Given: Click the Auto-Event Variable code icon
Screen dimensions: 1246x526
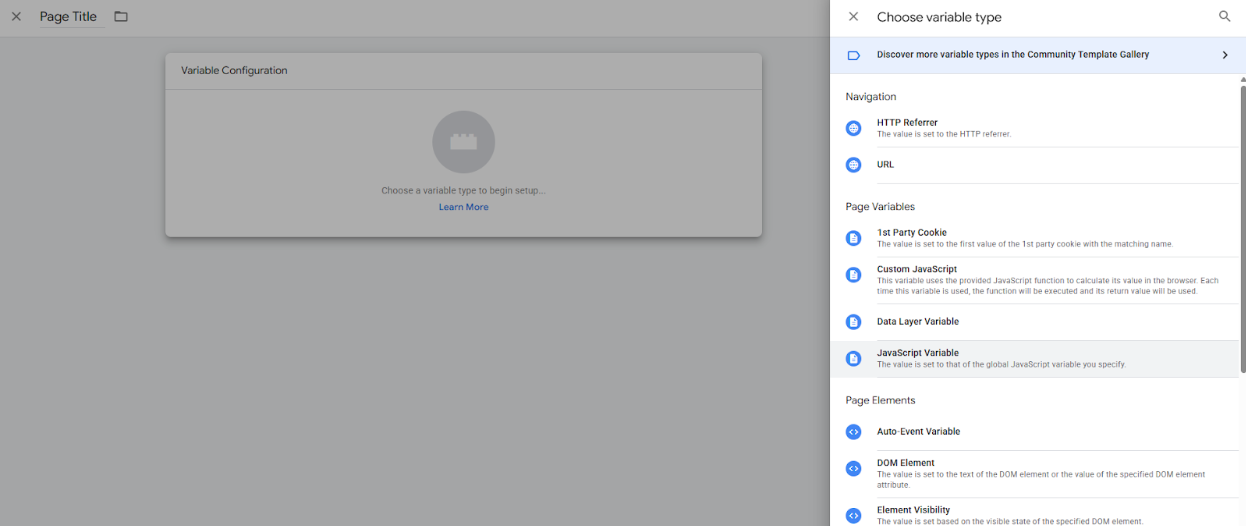Looking at the screenshot, I should (x=853, y=432).
